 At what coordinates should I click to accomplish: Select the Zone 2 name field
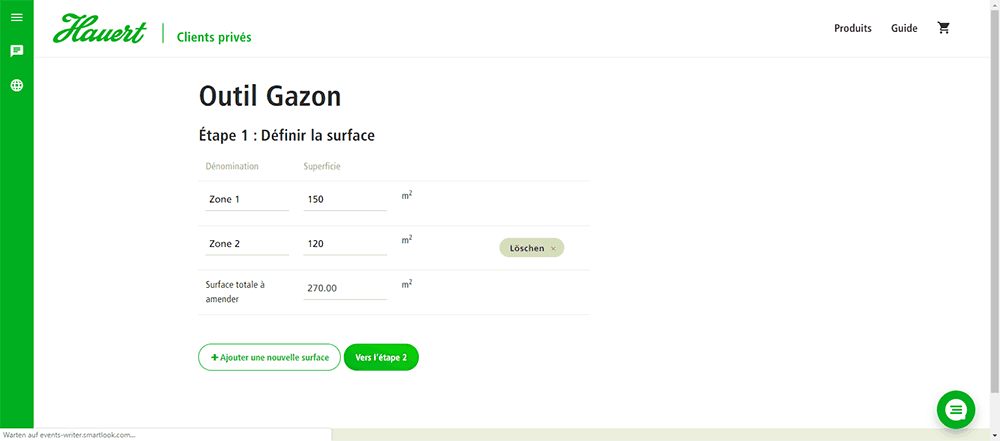point(247,244)
